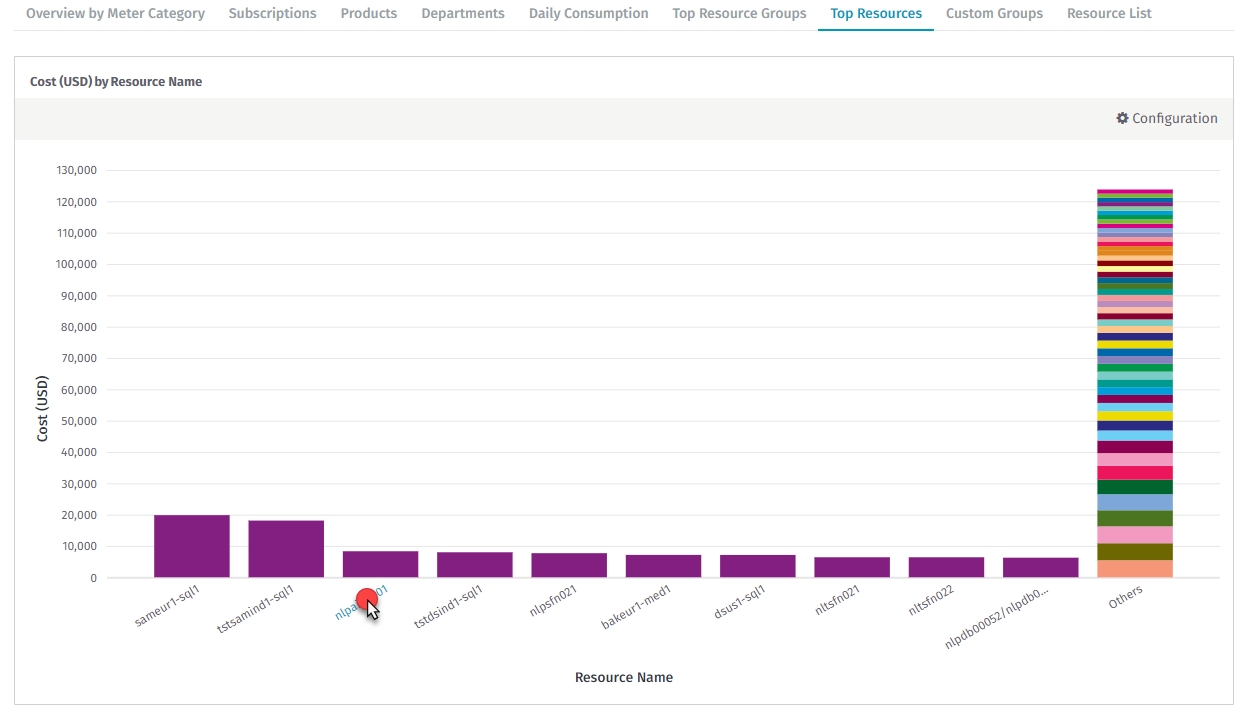Select bottom salmon segment of Others bar
The height and width of the screenshot is (711, 1245).
1134,569
